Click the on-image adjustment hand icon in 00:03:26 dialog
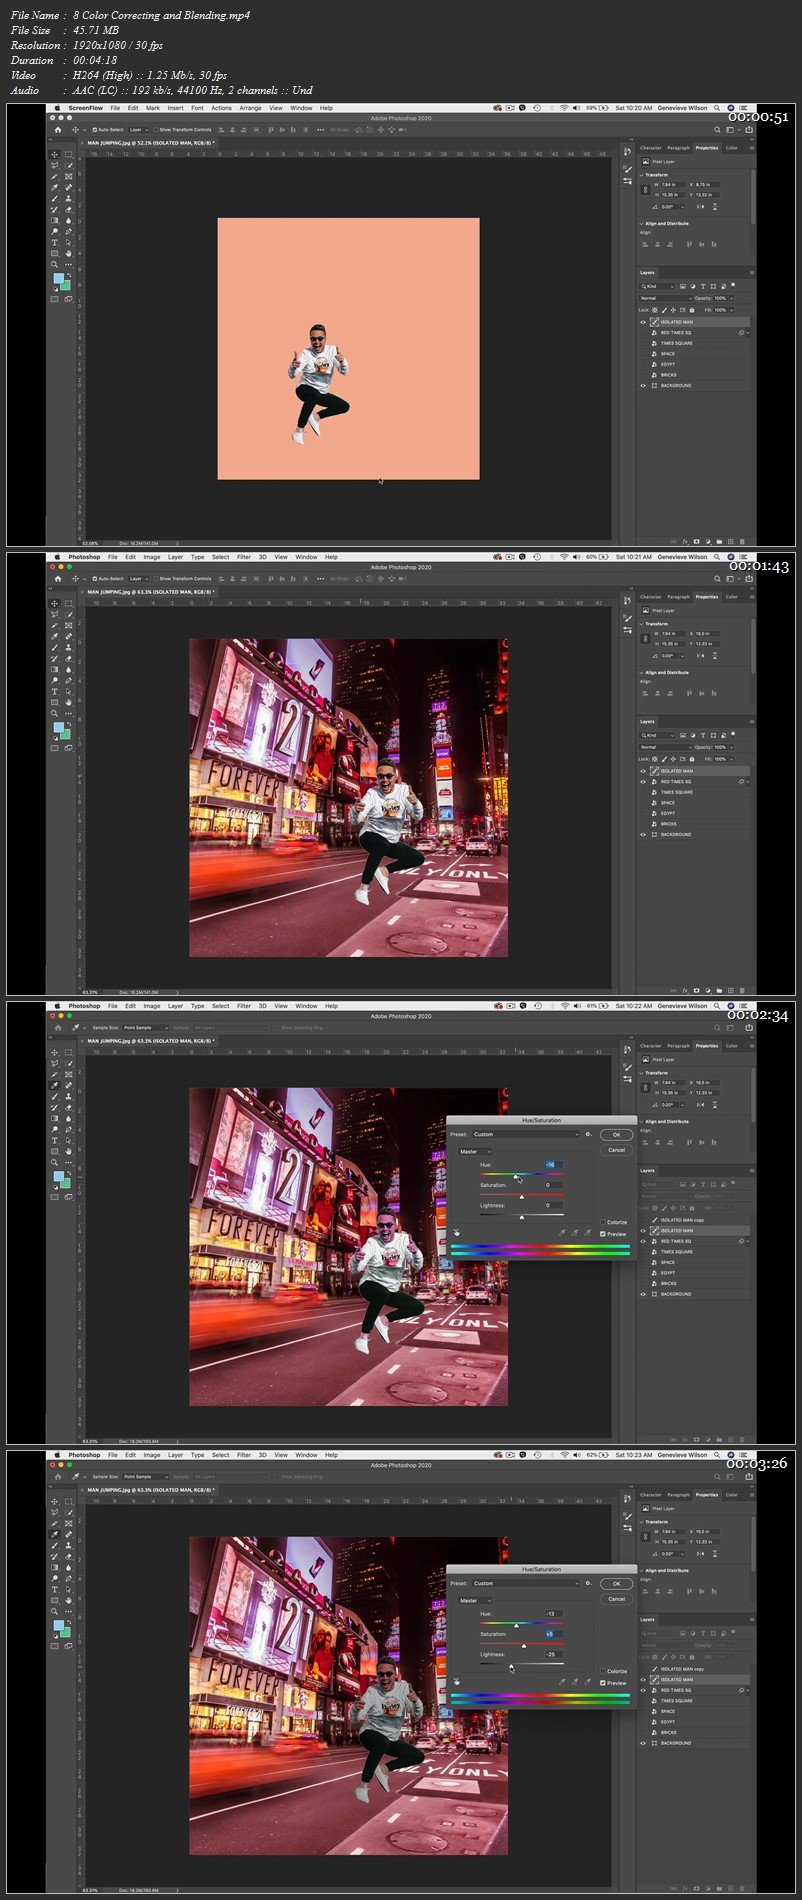Screen dimensions: 802x1900 pos(456,1681)
